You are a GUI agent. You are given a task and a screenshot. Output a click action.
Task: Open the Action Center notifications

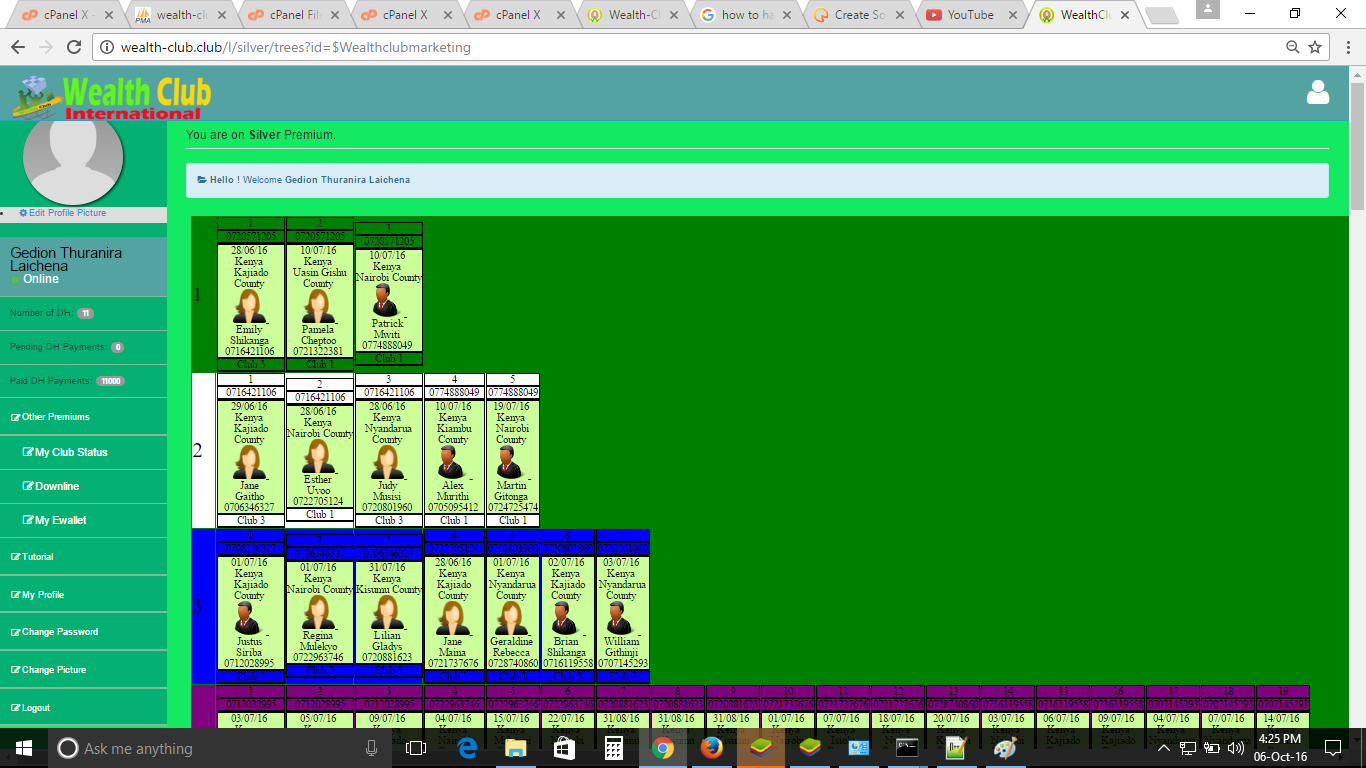[x=1332, y=747]
